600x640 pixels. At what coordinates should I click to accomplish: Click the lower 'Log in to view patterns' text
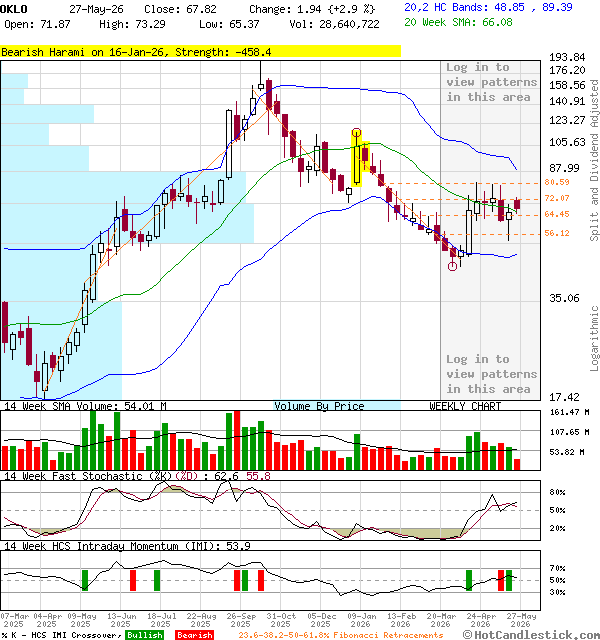(491, 374)
